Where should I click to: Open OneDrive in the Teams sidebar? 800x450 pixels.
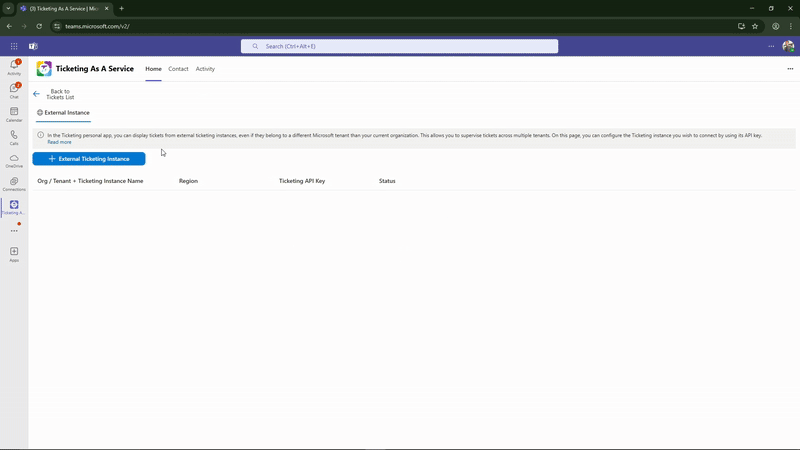[14, 161]
